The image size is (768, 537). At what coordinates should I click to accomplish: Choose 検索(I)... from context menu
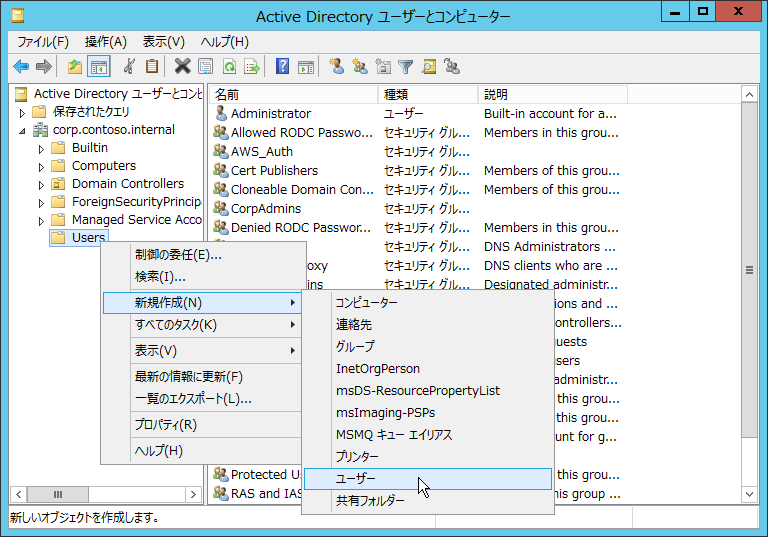[x=201, y=277]
